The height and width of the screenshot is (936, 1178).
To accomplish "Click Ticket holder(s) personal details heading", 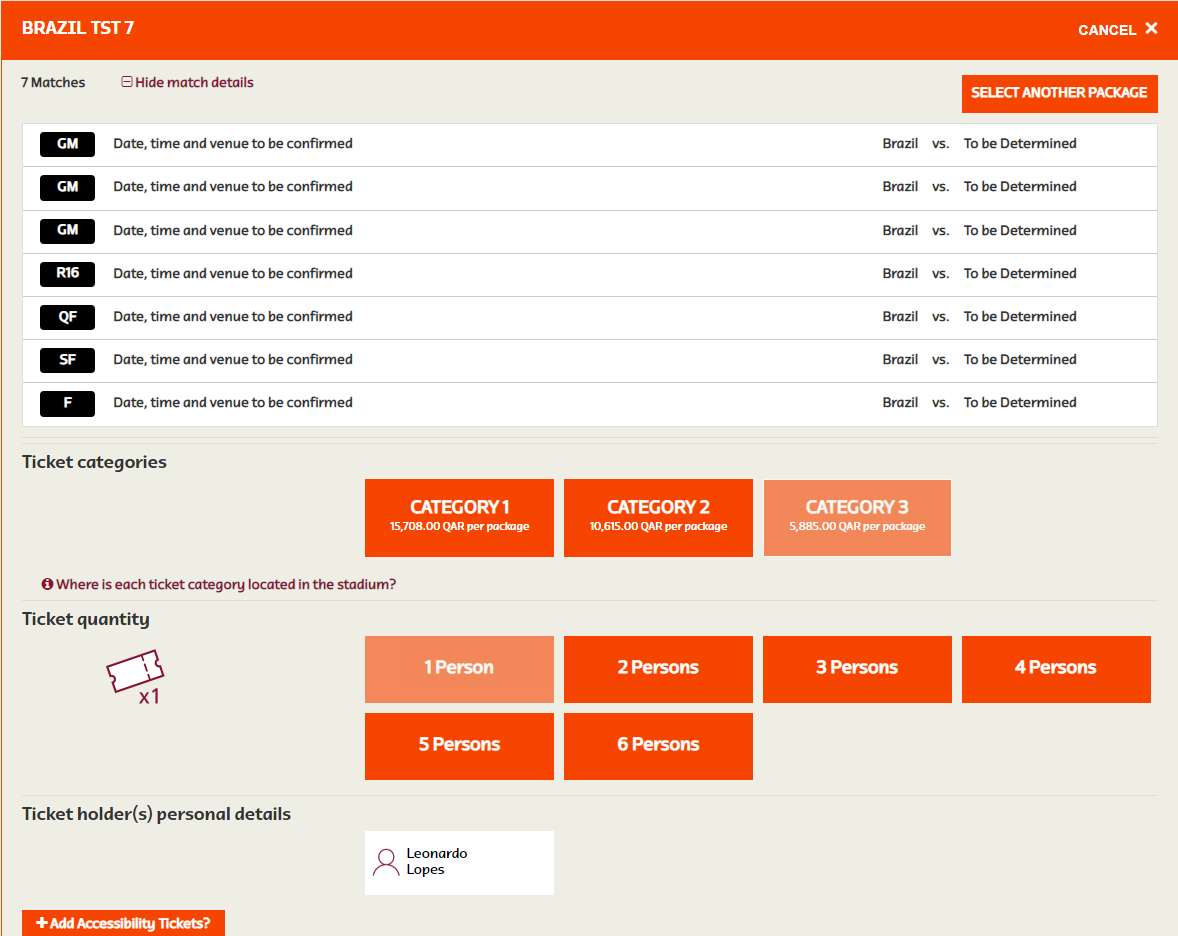I will pos(156,814).
